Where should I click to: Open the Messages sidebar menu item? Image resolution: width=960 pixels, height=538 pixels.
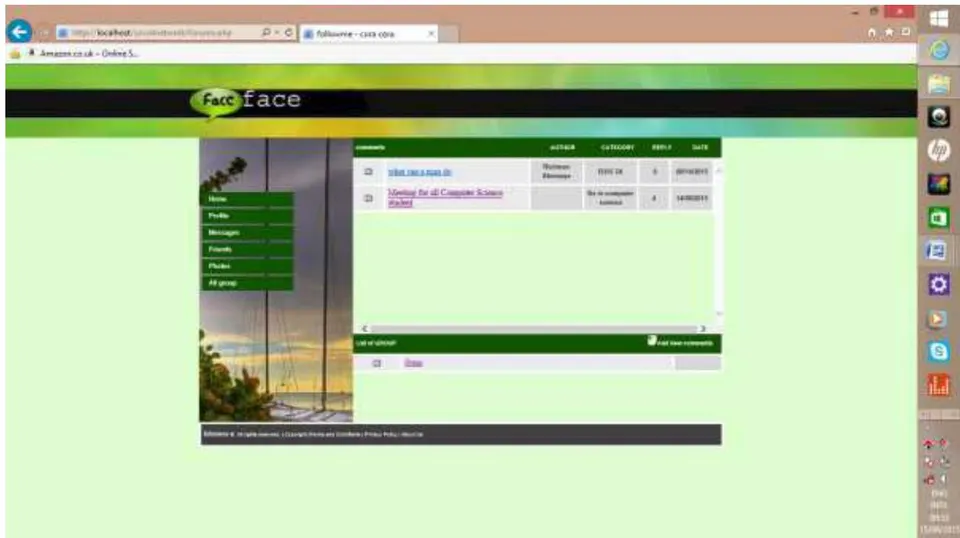point(247,233)
